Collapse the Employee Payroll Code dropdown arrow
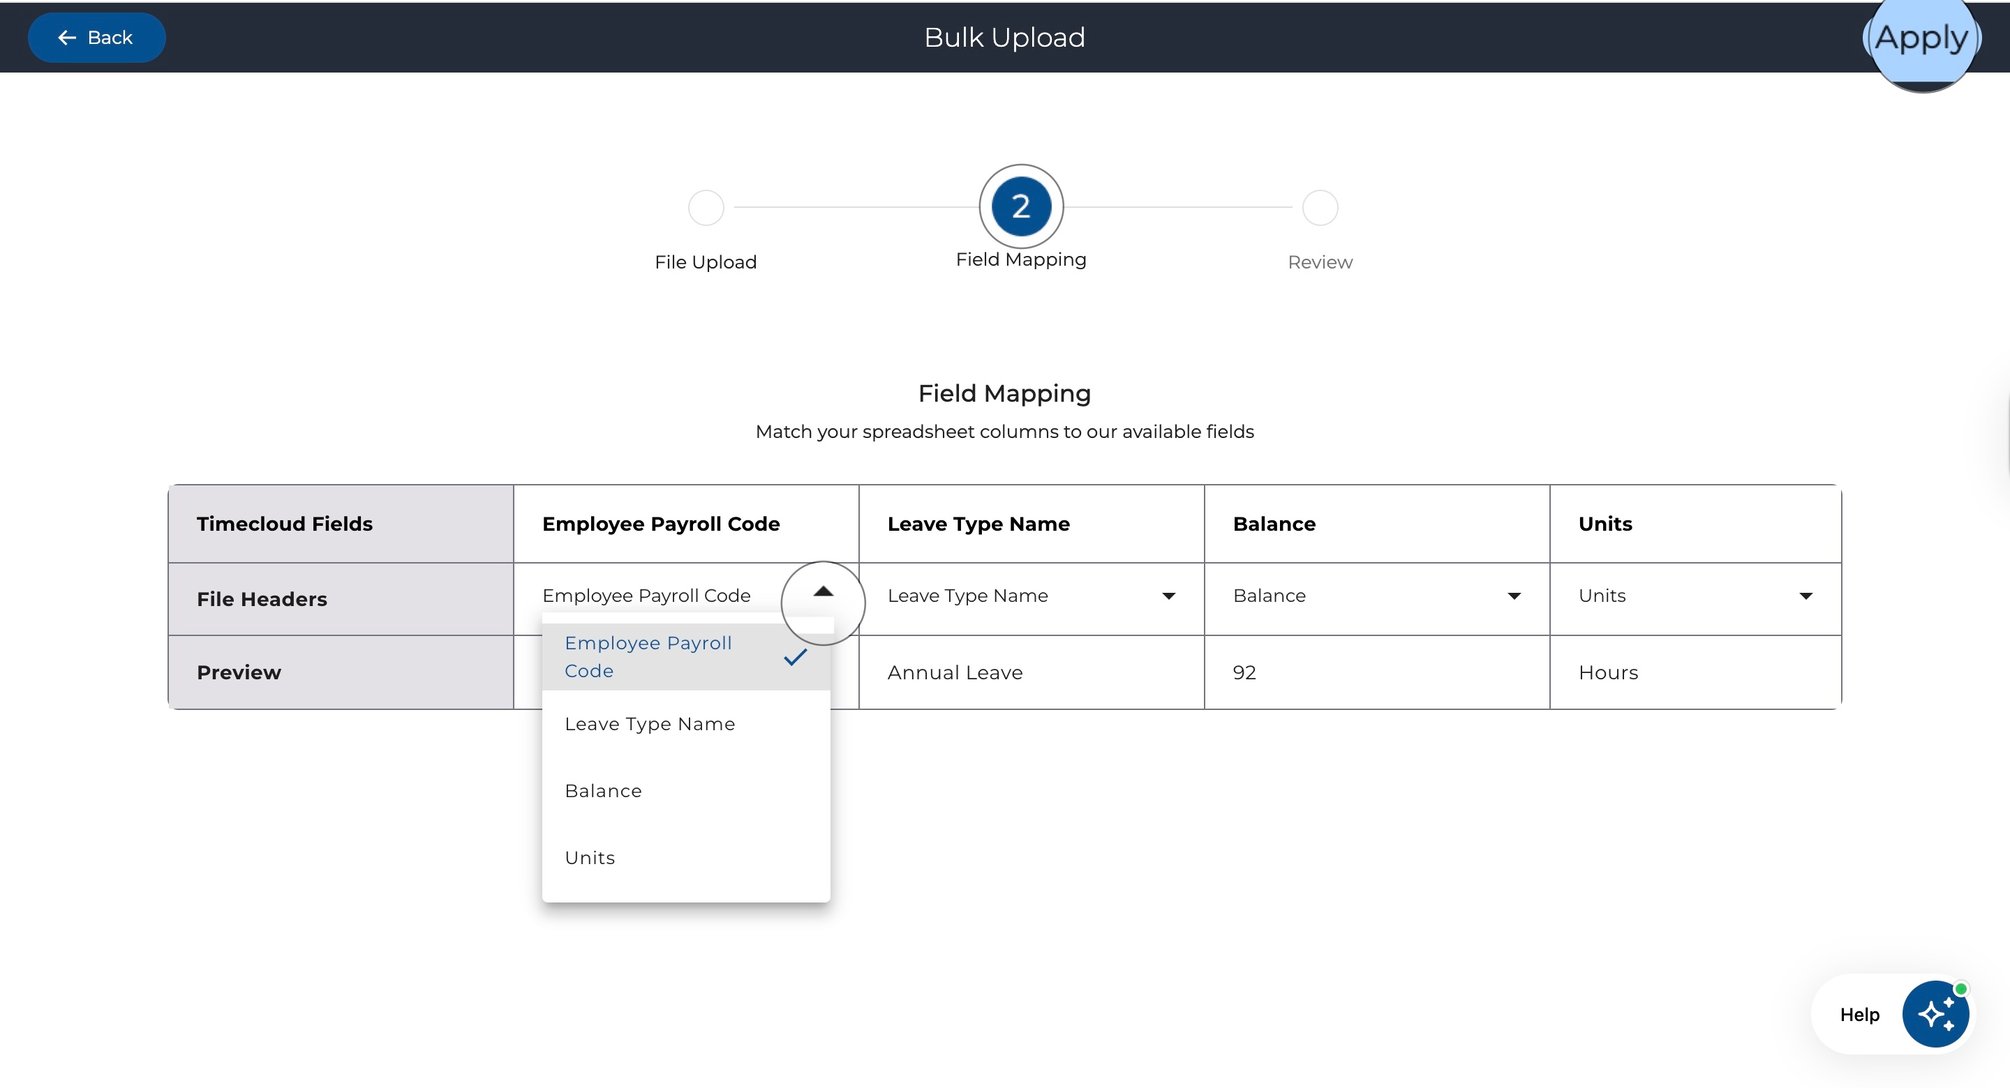Image resolution: width=2010 pixels, height=1088 pixels. tap(823, 592)
